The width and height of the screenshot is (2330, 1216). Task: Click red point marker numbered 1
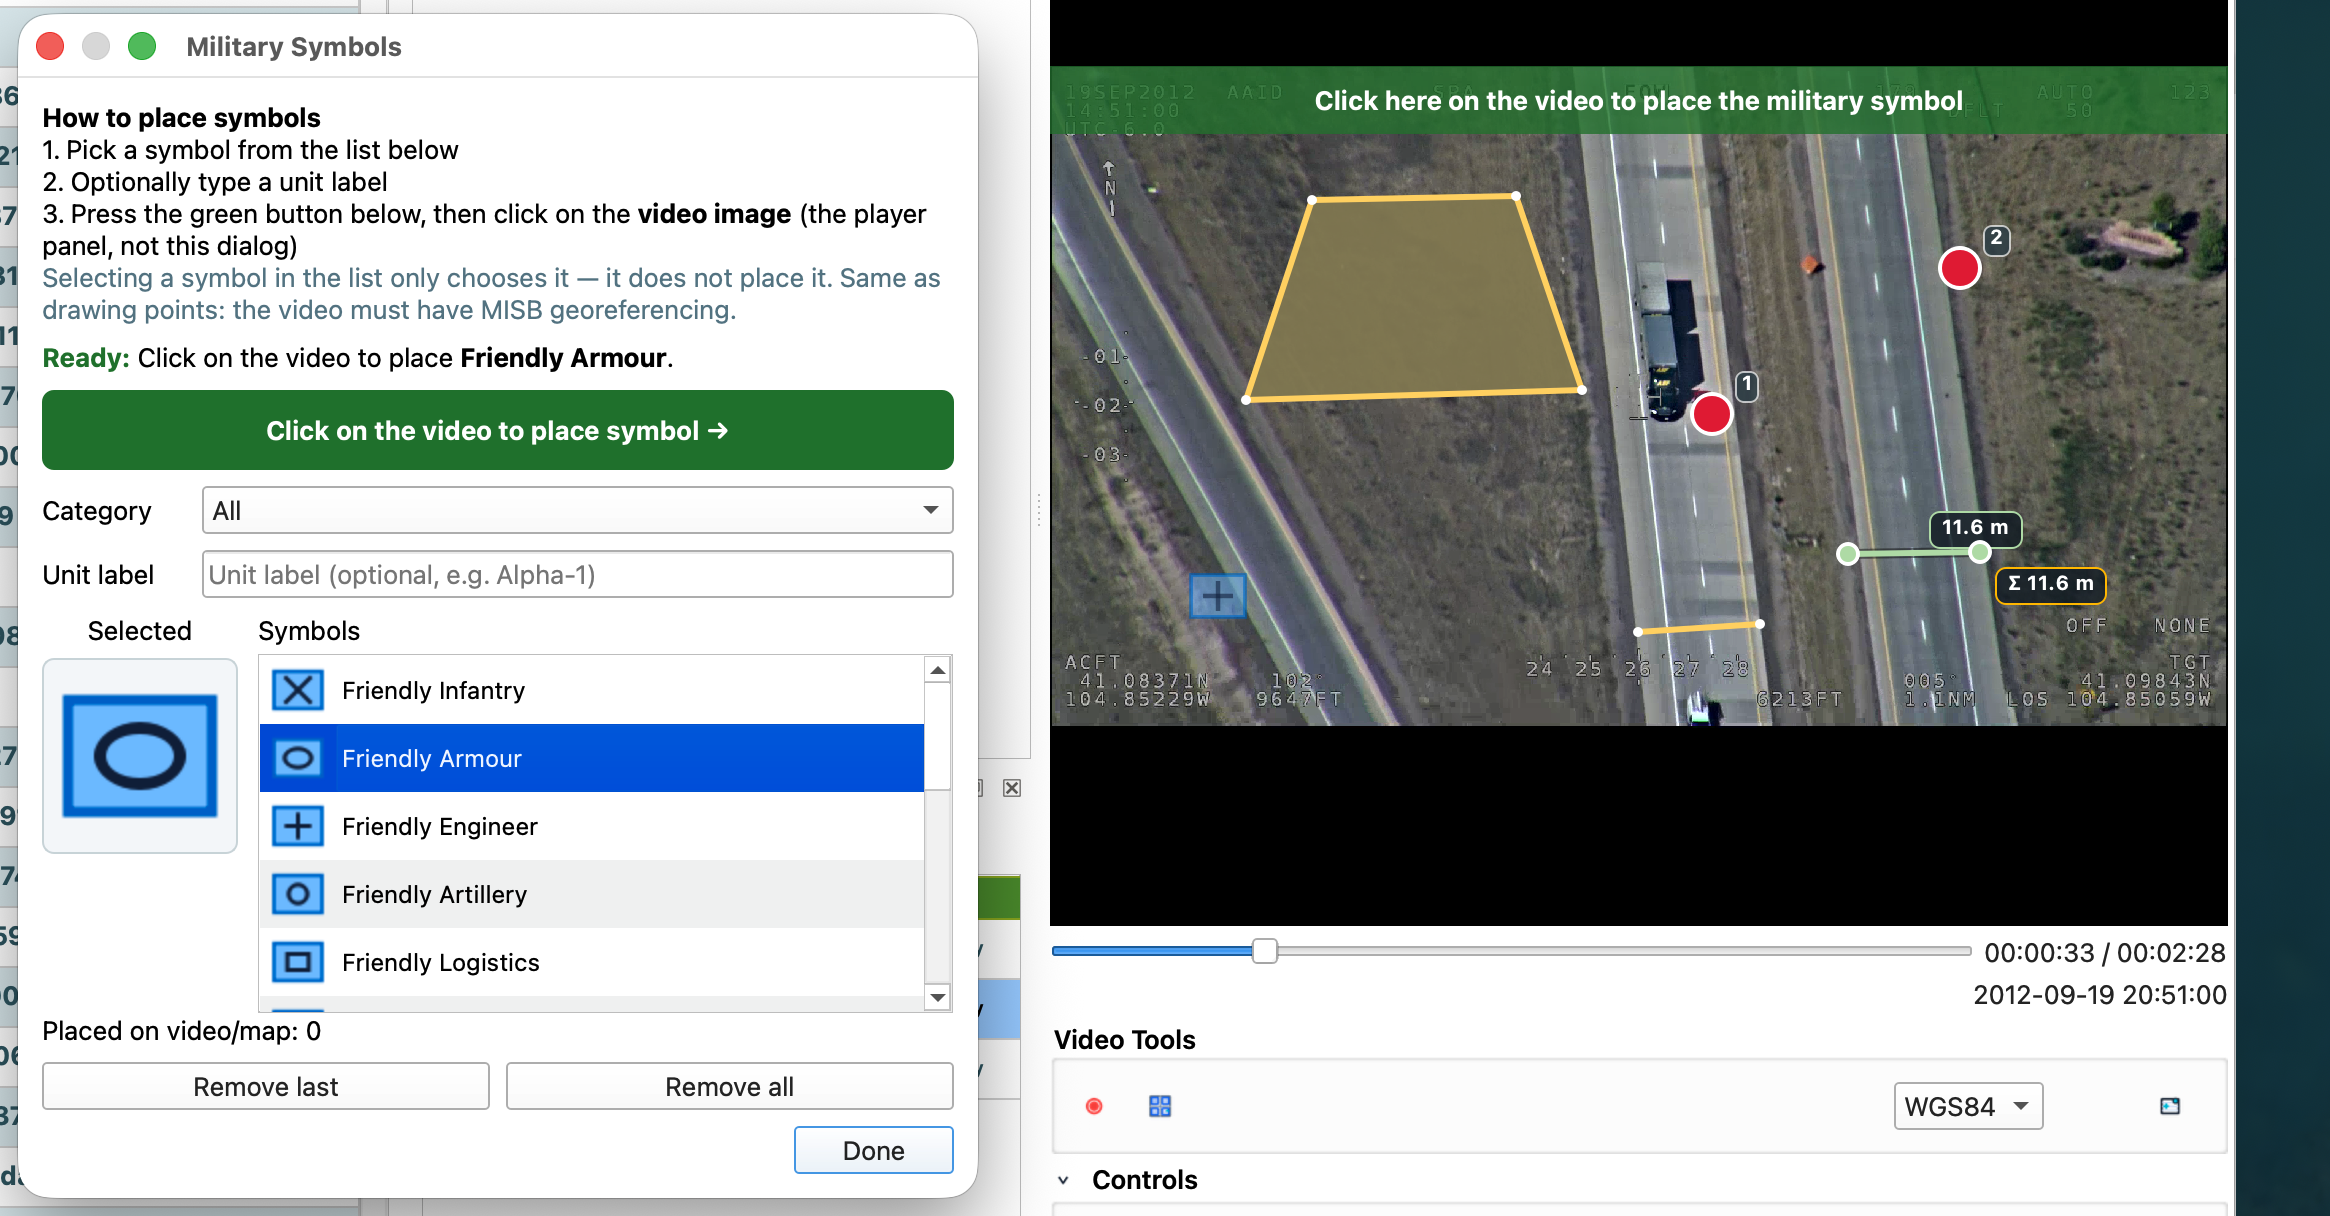tap(1711, 413)
